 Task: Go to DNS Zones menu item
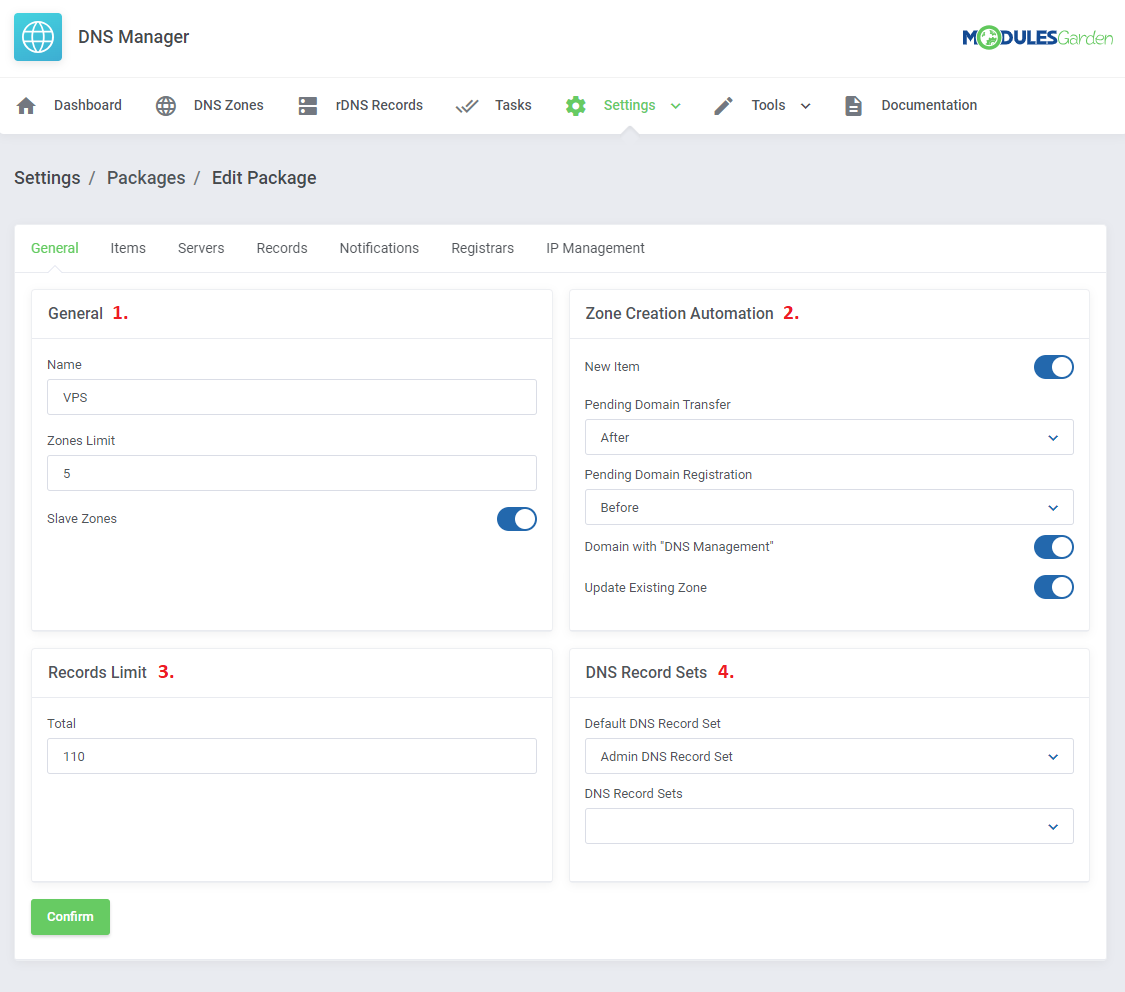228,105
